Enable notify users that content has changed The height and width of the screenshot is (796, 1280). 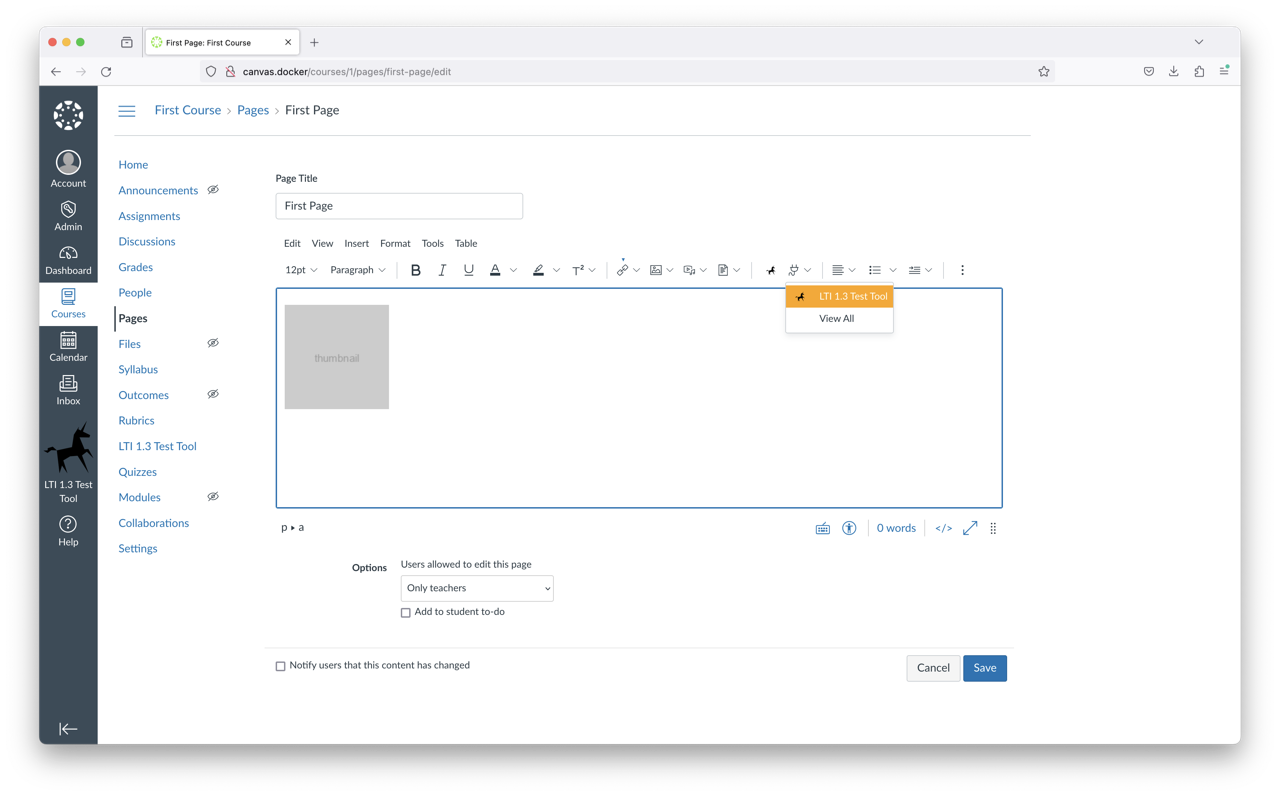tap(280, 665)
